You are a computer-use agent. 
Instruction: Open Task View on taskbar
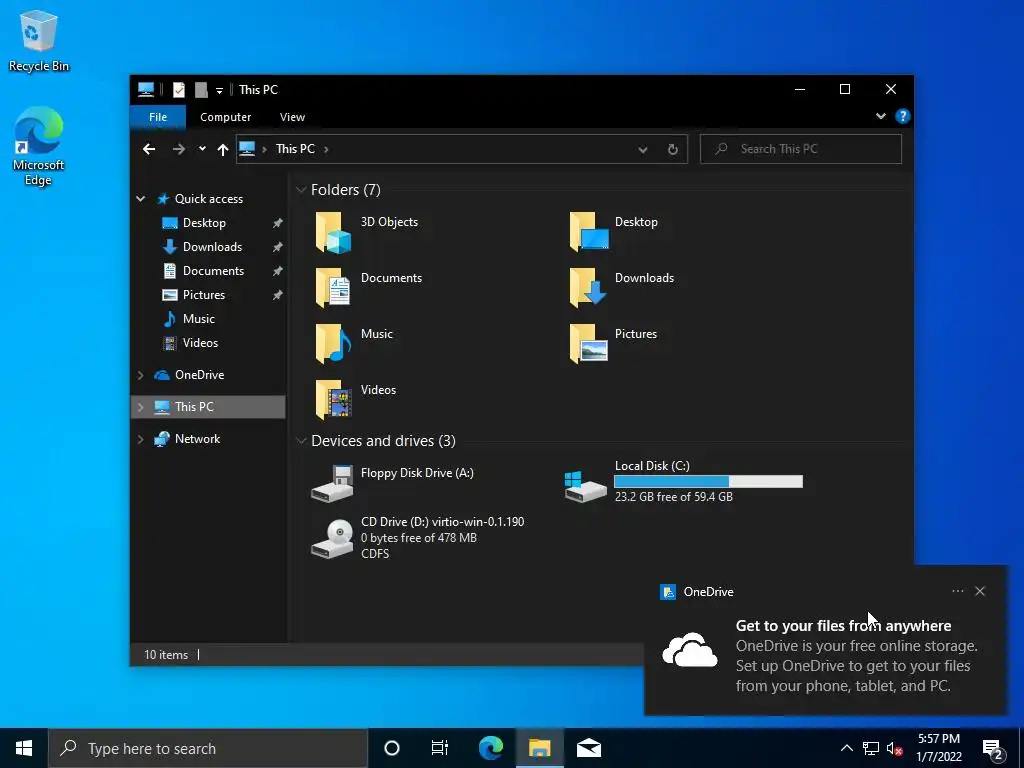pos(440,748)
